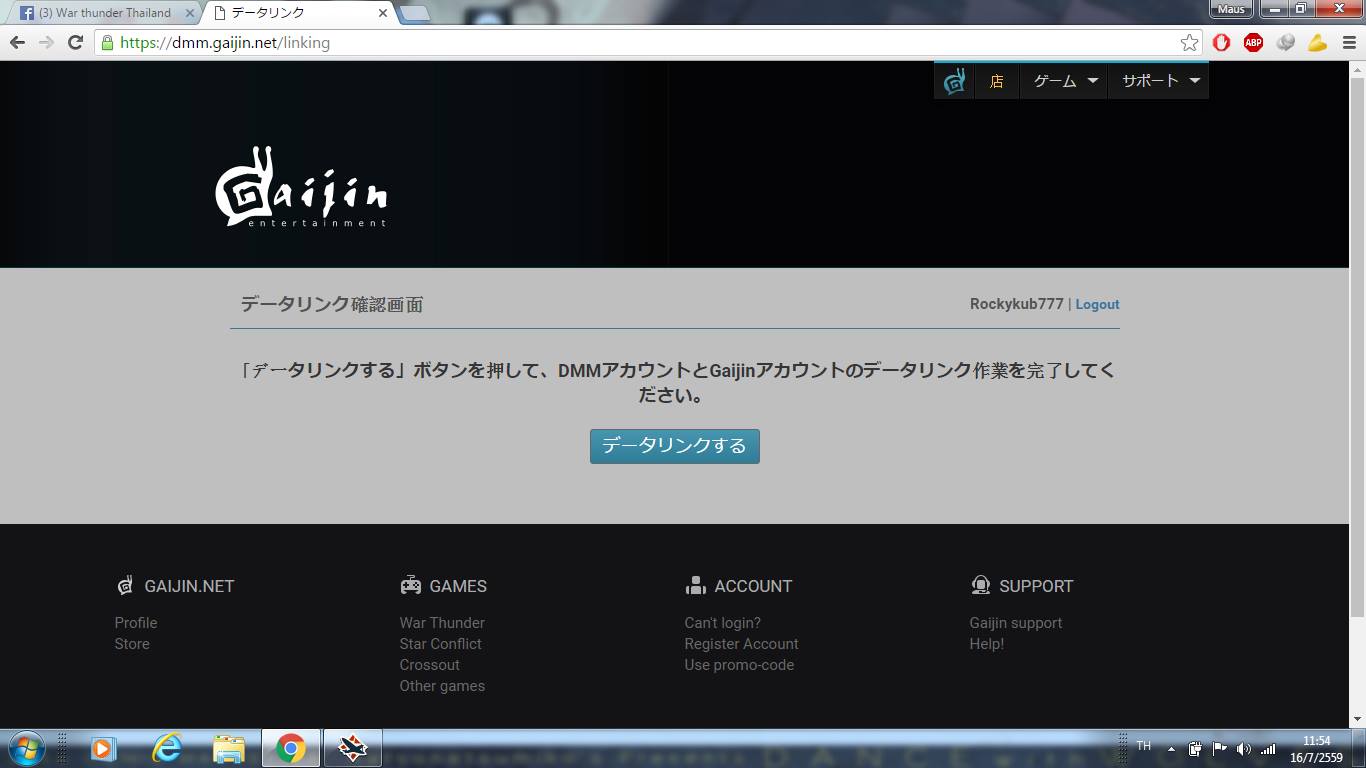Click the yellow extension icon

[x=1317, y=42]
